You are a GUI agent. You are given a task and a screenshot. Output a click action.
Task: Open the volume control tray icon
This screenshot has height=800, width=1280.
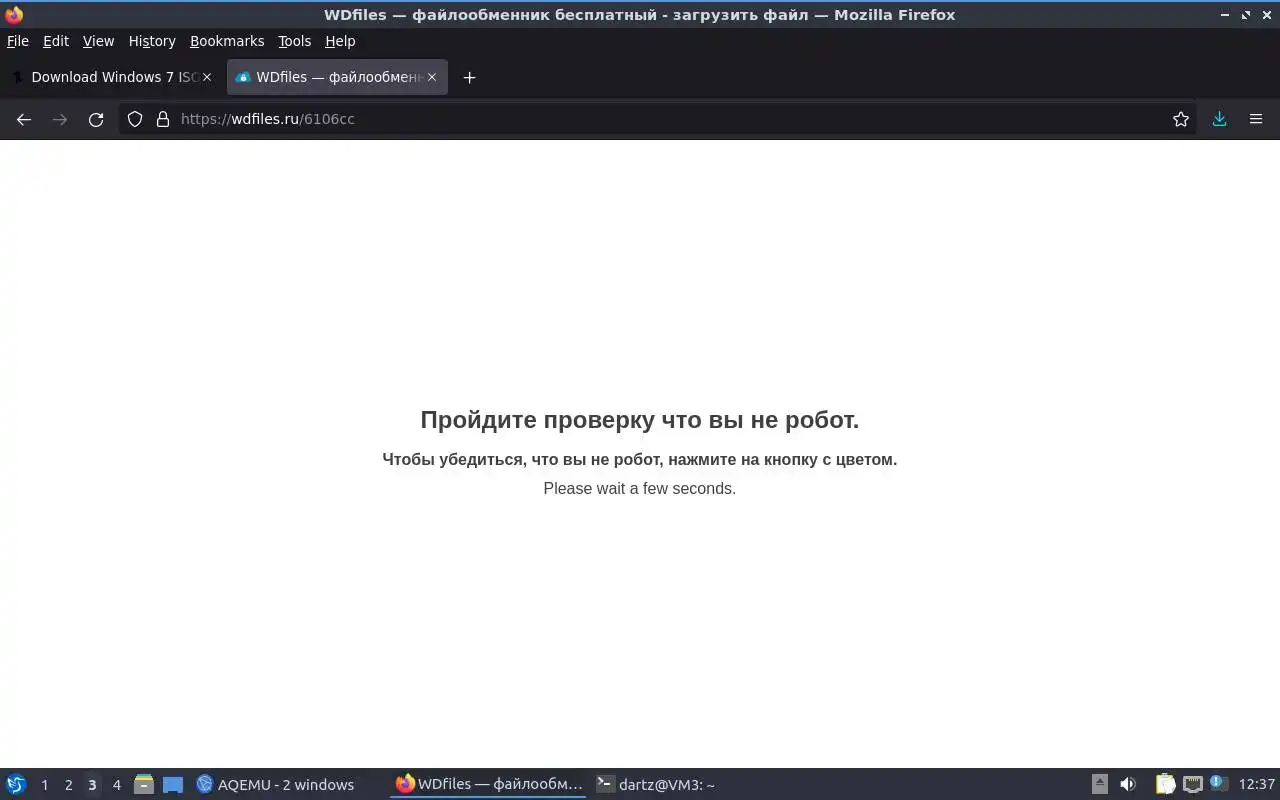coord(1128,784)
